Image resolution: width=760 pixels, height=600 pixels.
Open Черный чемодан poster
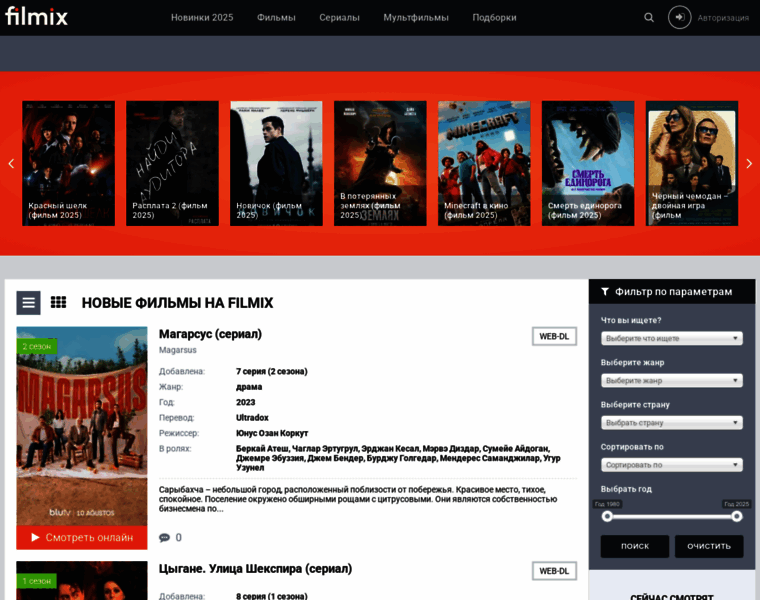[x=692, y=163]
